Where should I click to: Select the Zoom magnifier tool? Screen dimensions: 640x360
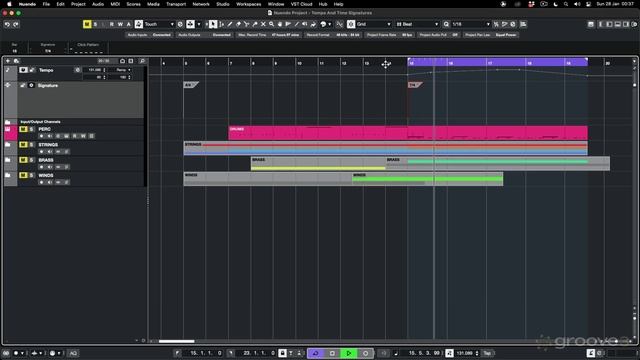[x=271, y=24]
